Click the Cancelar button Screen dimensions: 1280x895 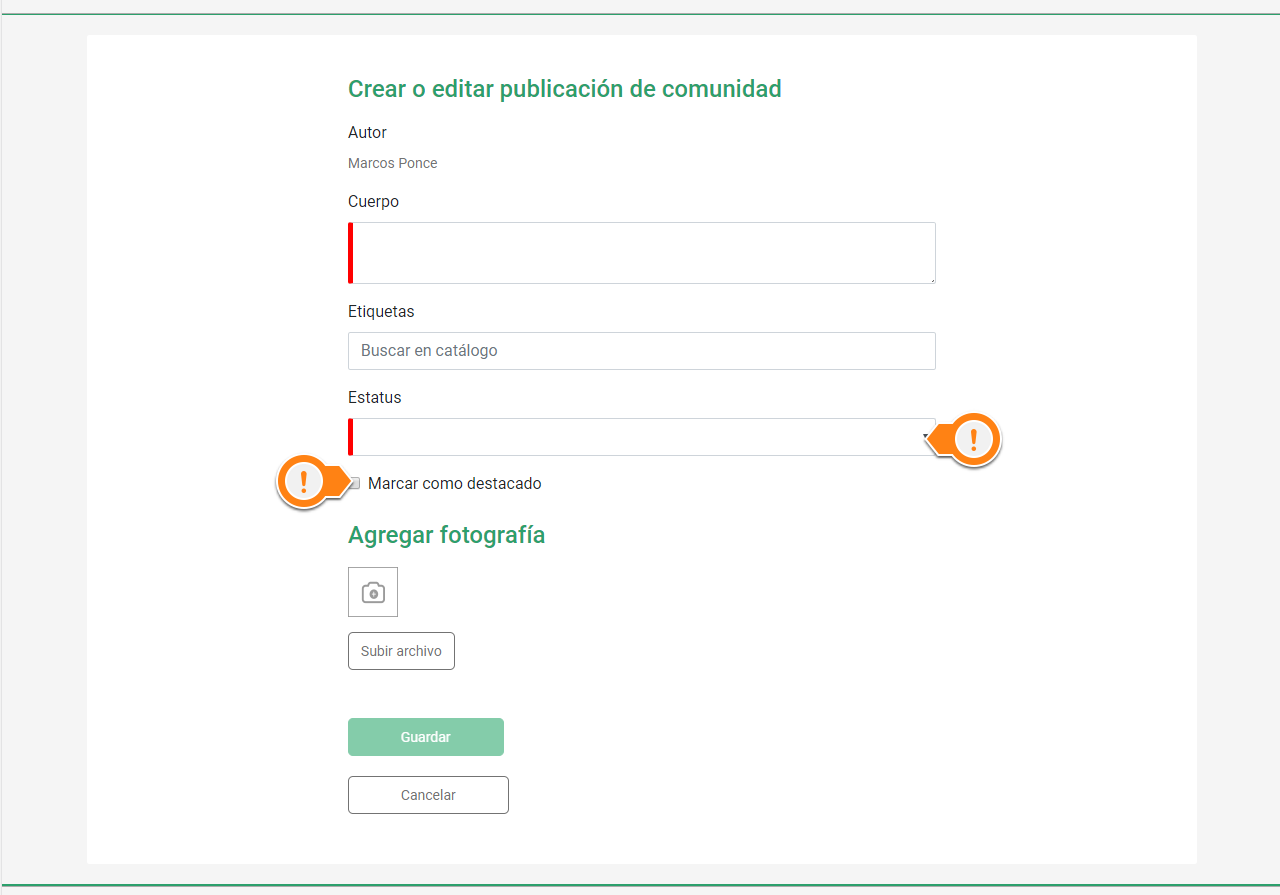click(x=428, y=795)
